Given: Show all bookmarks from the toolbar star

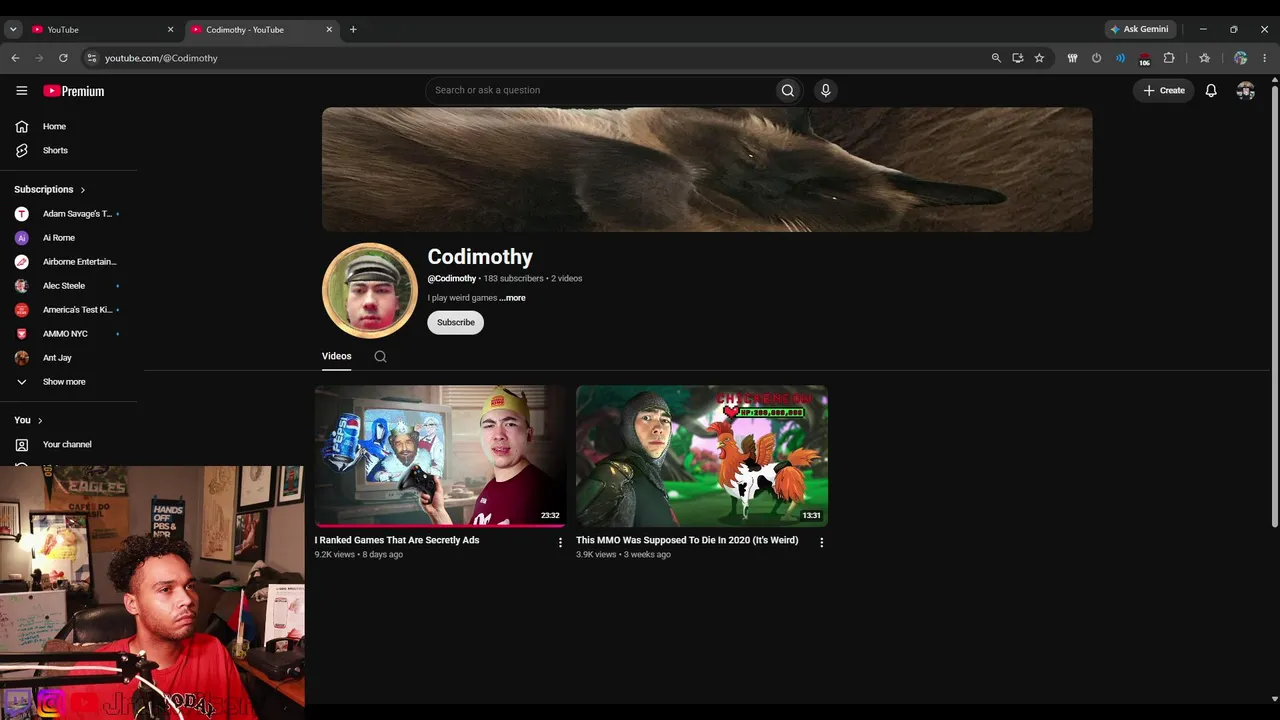Looking at the screenshot, I should (x=1204, y=58).
